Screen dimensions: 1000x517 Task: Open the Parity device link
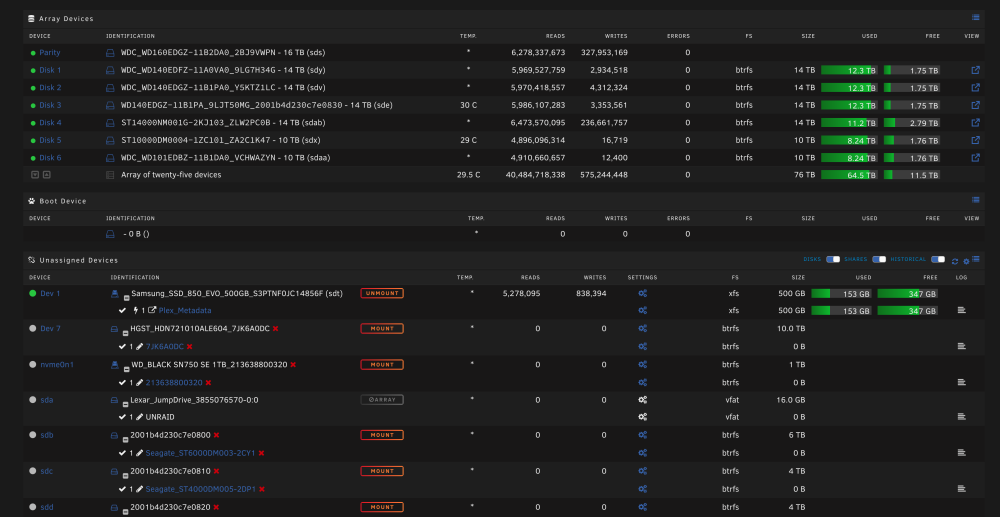coord(50,53)
